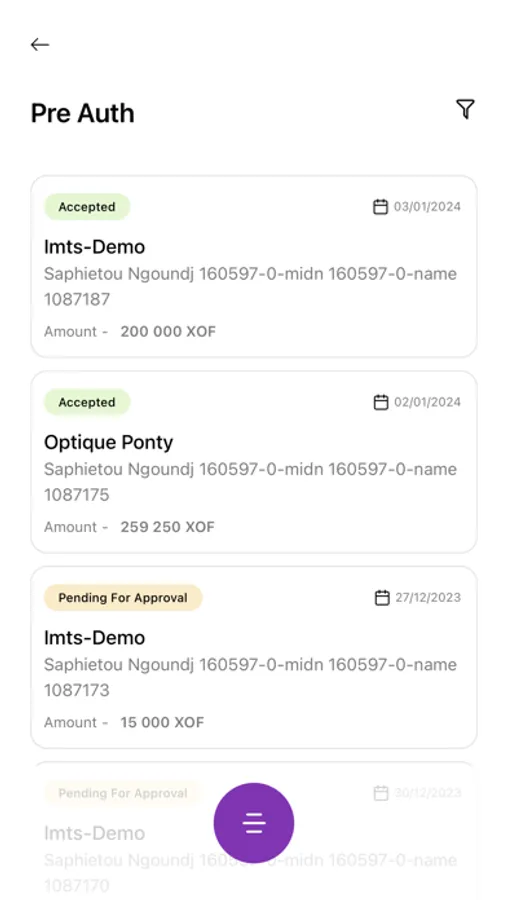Select Accepted badge on 200 000 XOF card
Viewport: 507px width, 900px height.
click(x=87, y=207)
